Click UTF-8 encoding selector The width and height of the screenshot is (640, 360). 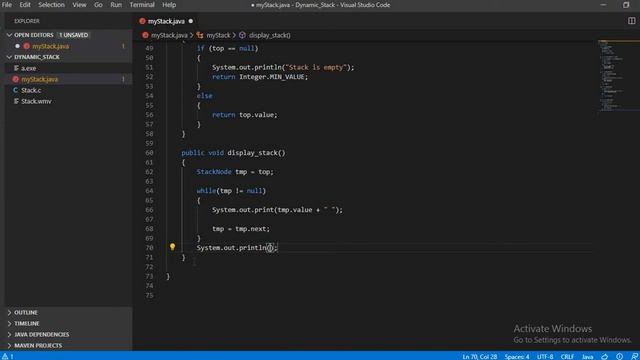[x=545, y=356]
